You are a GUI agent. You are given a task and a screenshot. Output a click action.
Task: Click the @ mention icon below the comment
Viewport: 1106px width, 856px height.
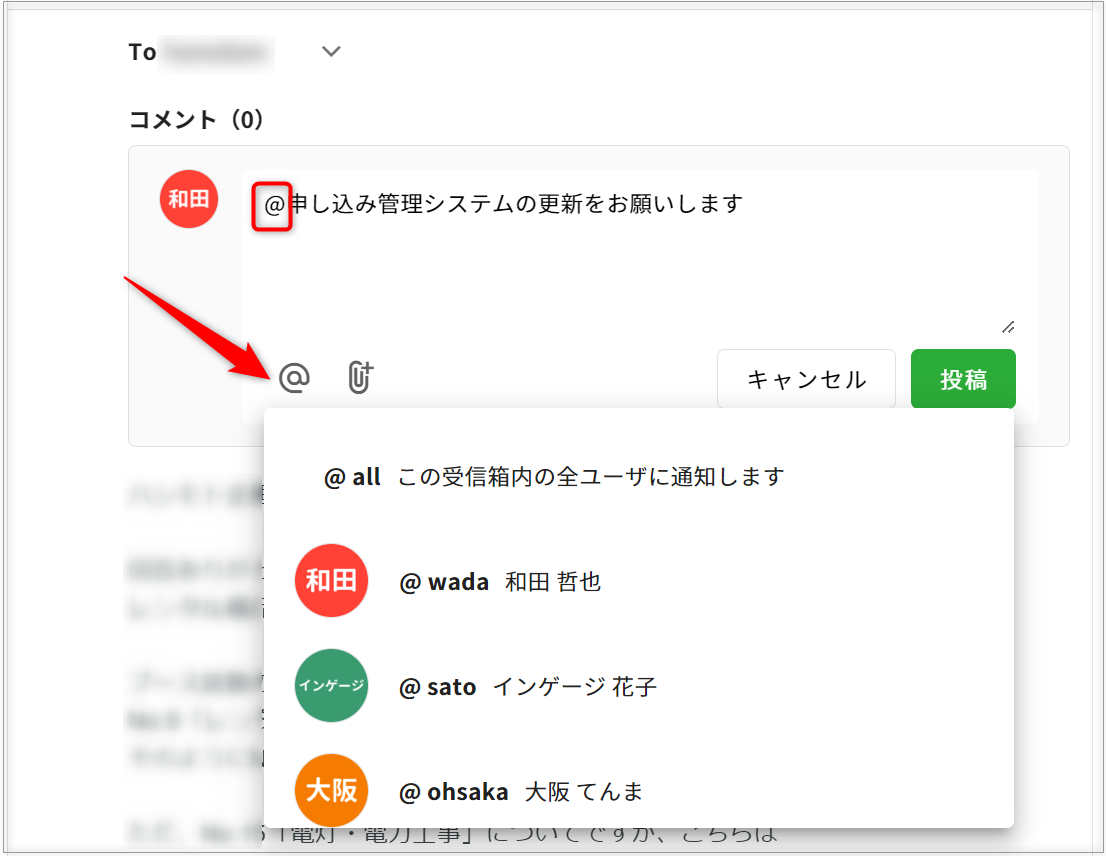pyautogui.click(x=294, y=378)
